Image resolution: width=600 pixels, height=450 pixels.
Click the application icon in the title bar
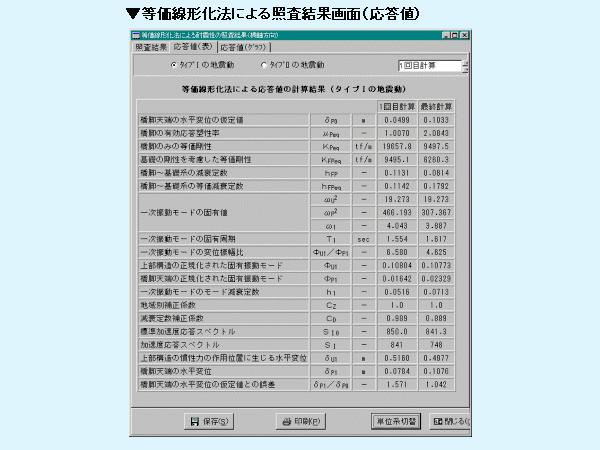click(135, 34)
